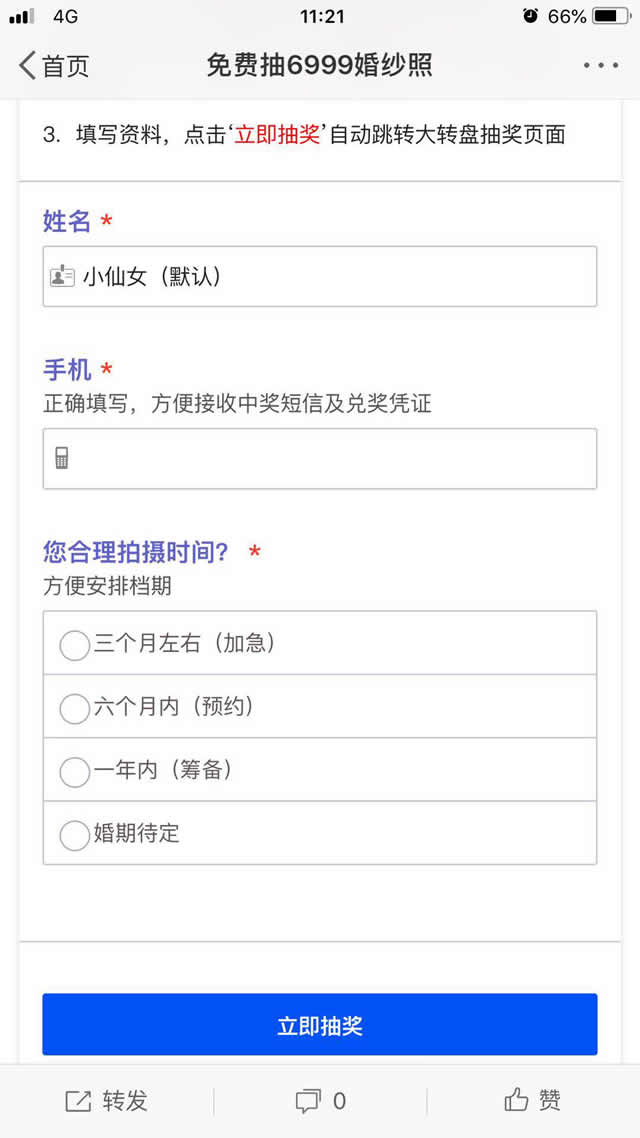Choose 婚期待定 radio option

tap(75, 834)
